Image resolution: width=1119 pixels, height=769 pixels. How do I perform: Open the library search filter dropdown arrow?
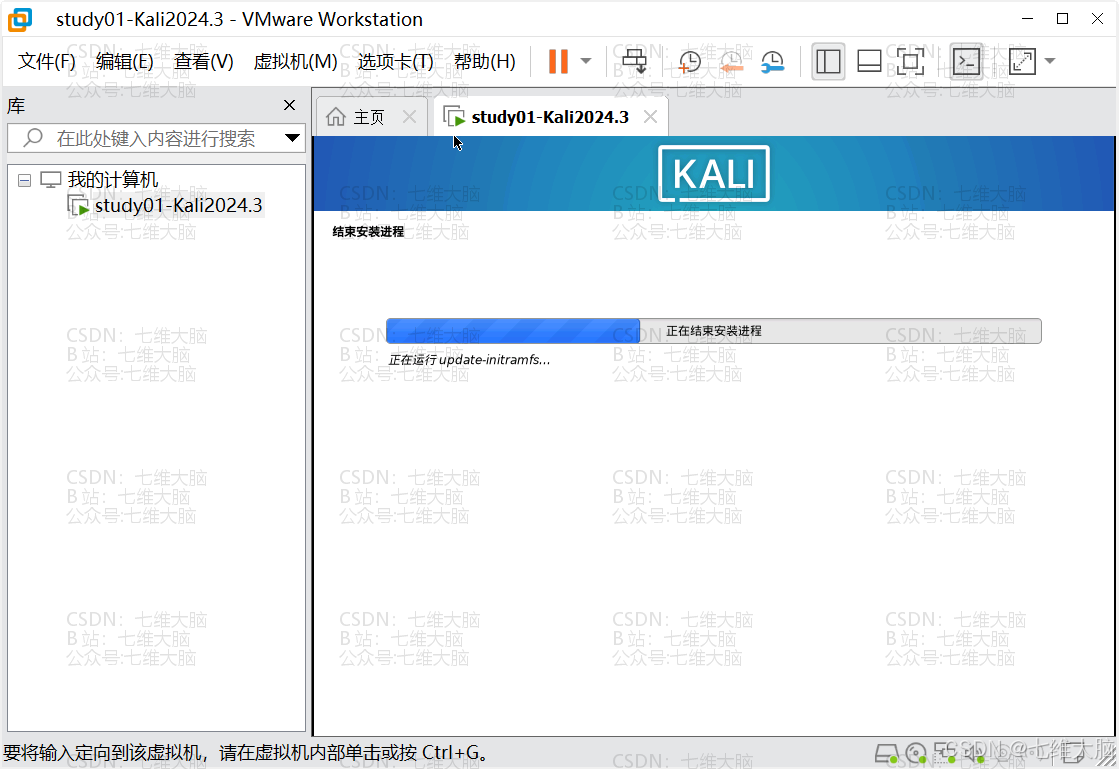pos(292,138)
